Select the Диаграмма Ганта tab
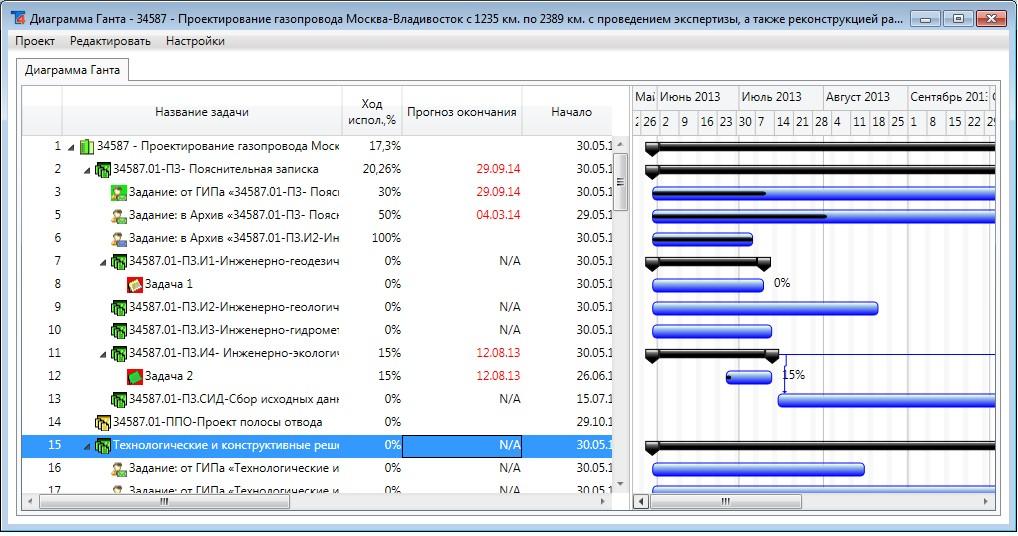 pos(72,70)
